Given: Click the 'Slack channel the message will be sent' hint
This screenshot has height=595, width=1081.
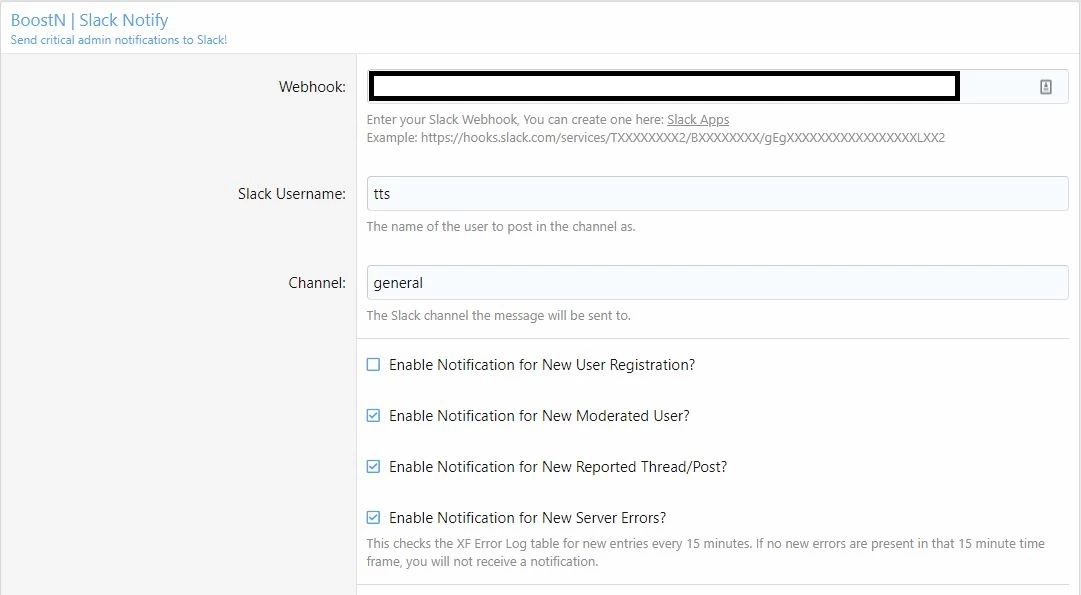Looking at the screenshot, I should (x=498, y=315).
